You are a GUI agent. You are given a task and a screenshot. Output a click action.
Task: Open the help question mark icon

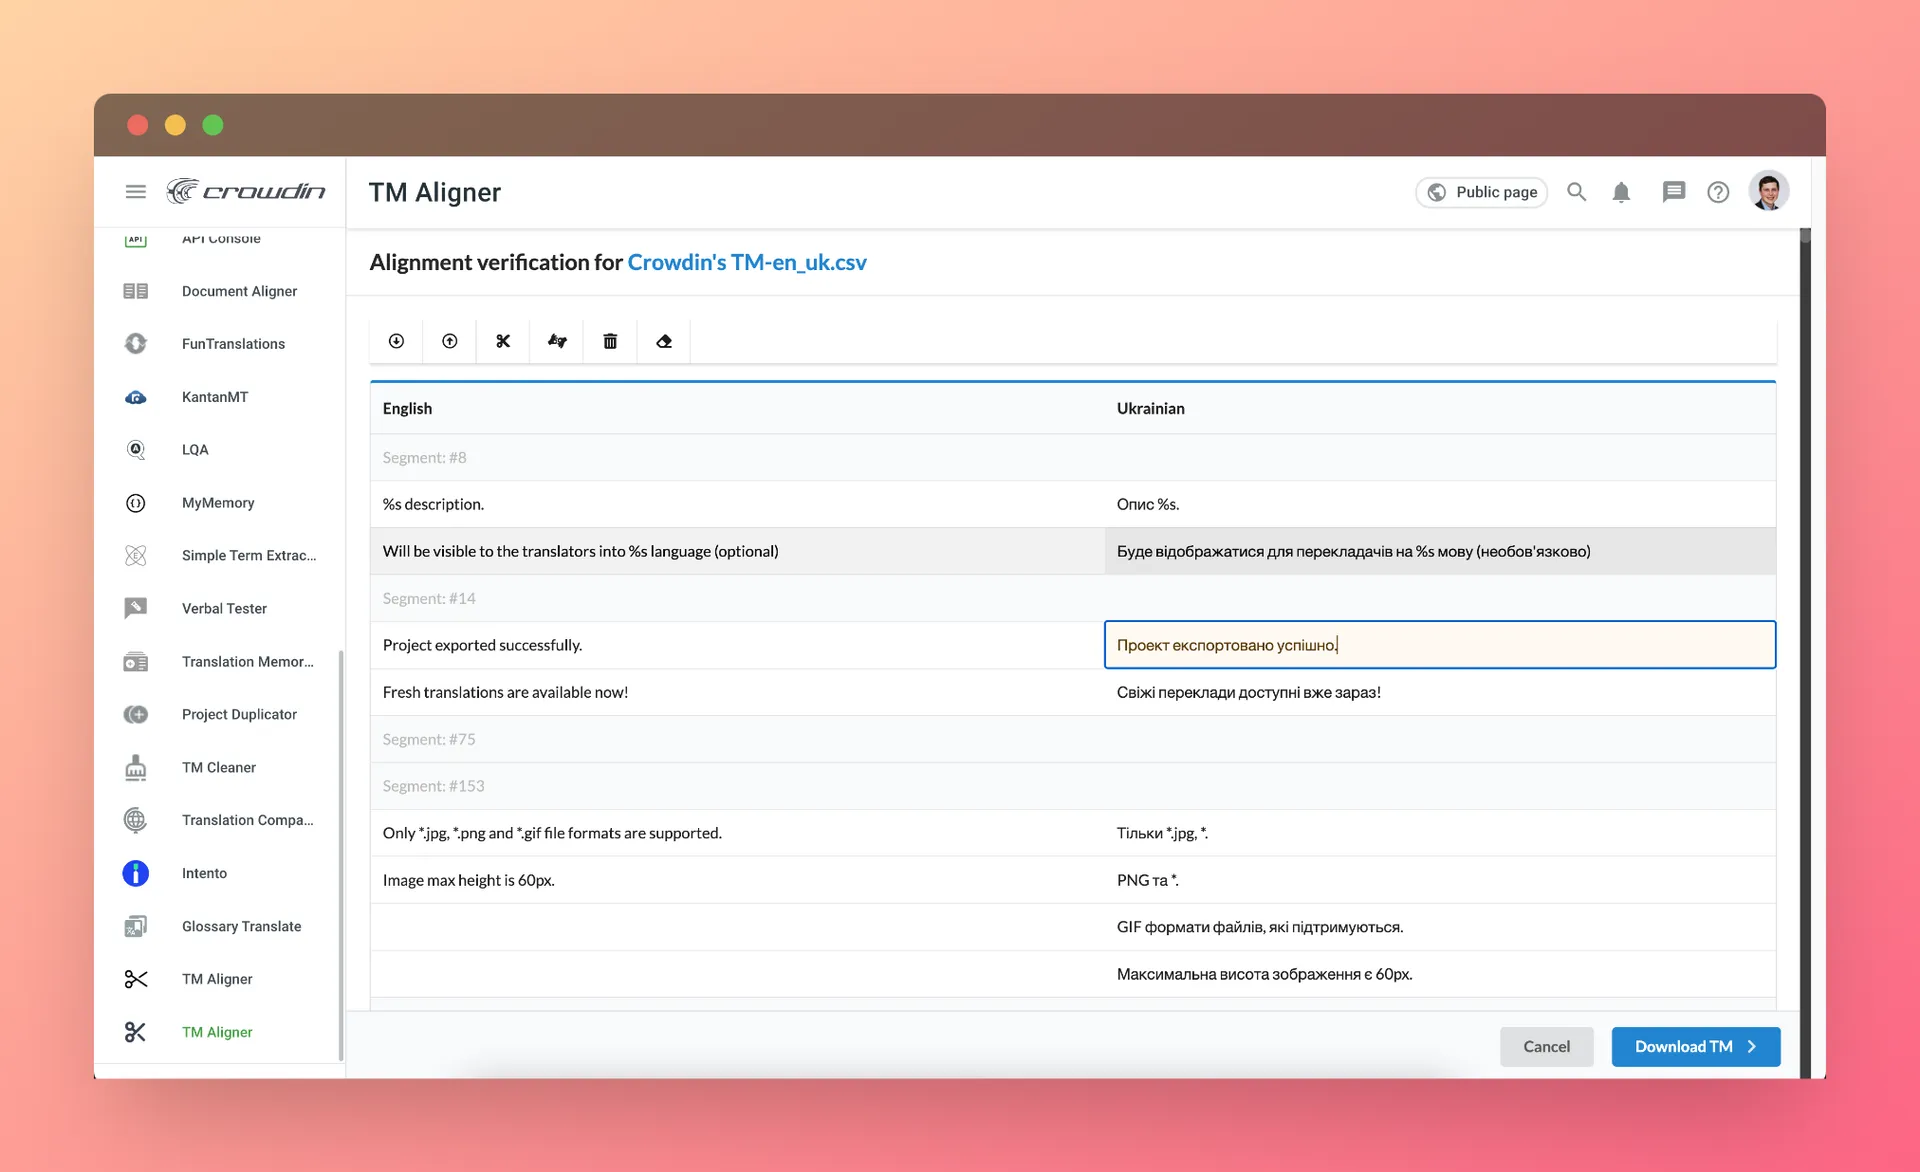[x=1718, y=192]
